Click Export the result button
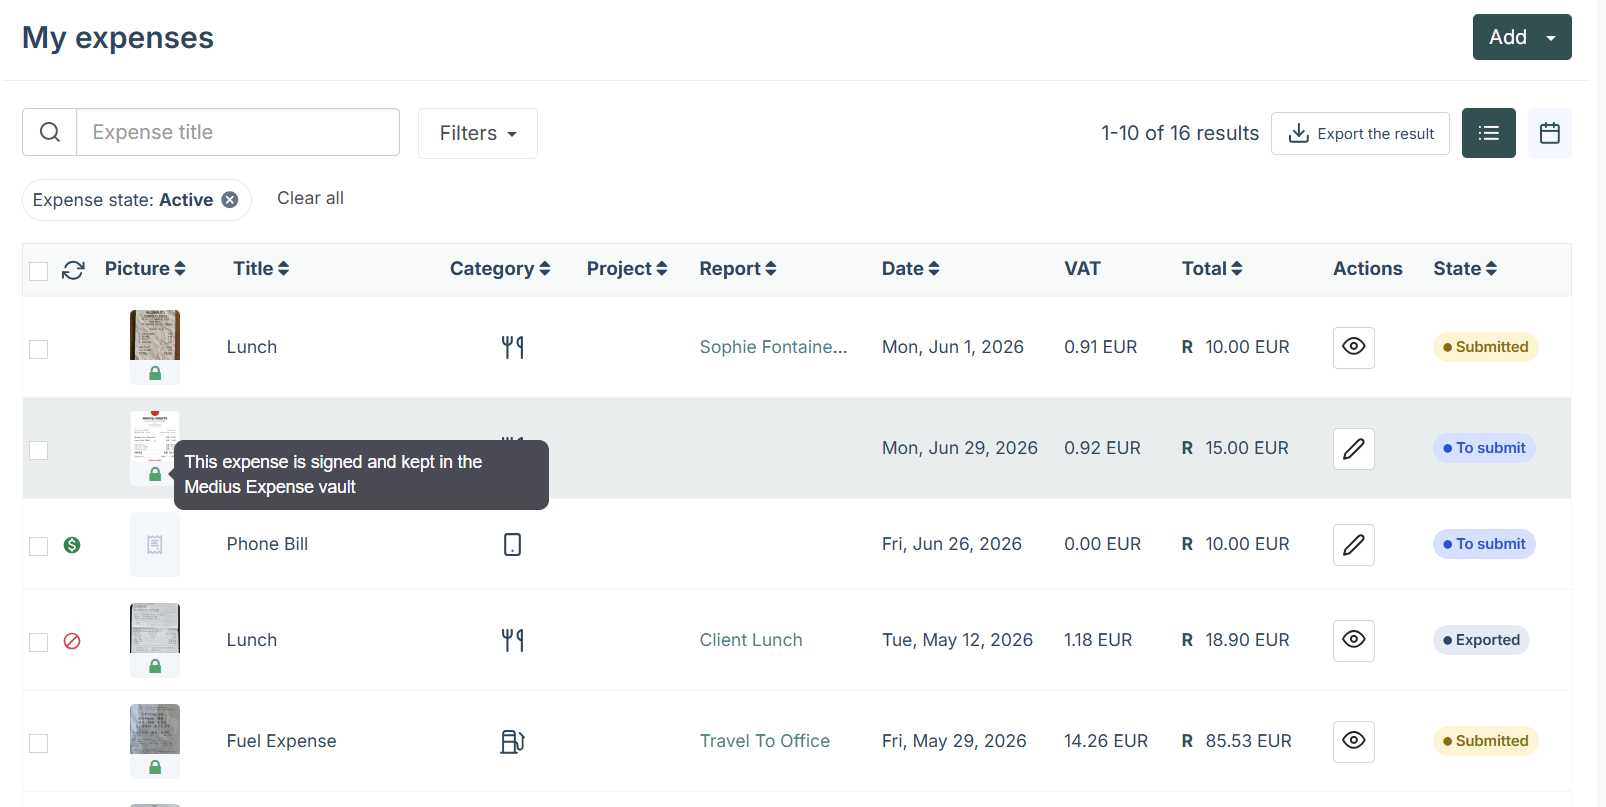Viewport: 1606px width, 807px height. [1360, 133]
